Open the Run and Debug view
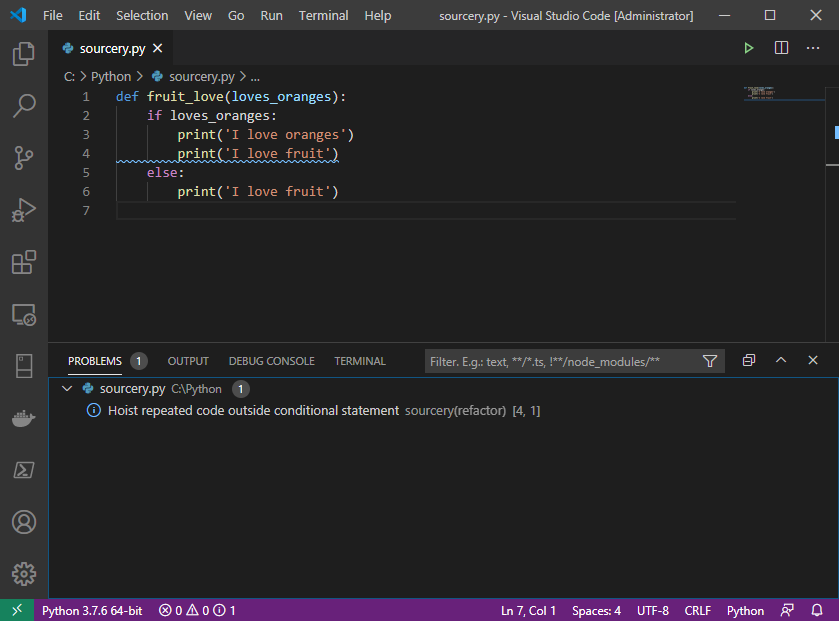Viewport: 839px width, 621px height. tap(24, 210)
